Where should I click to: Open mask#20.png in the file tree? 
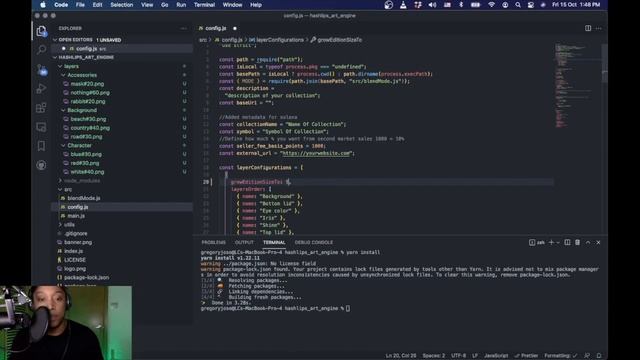tap(87, 84)
